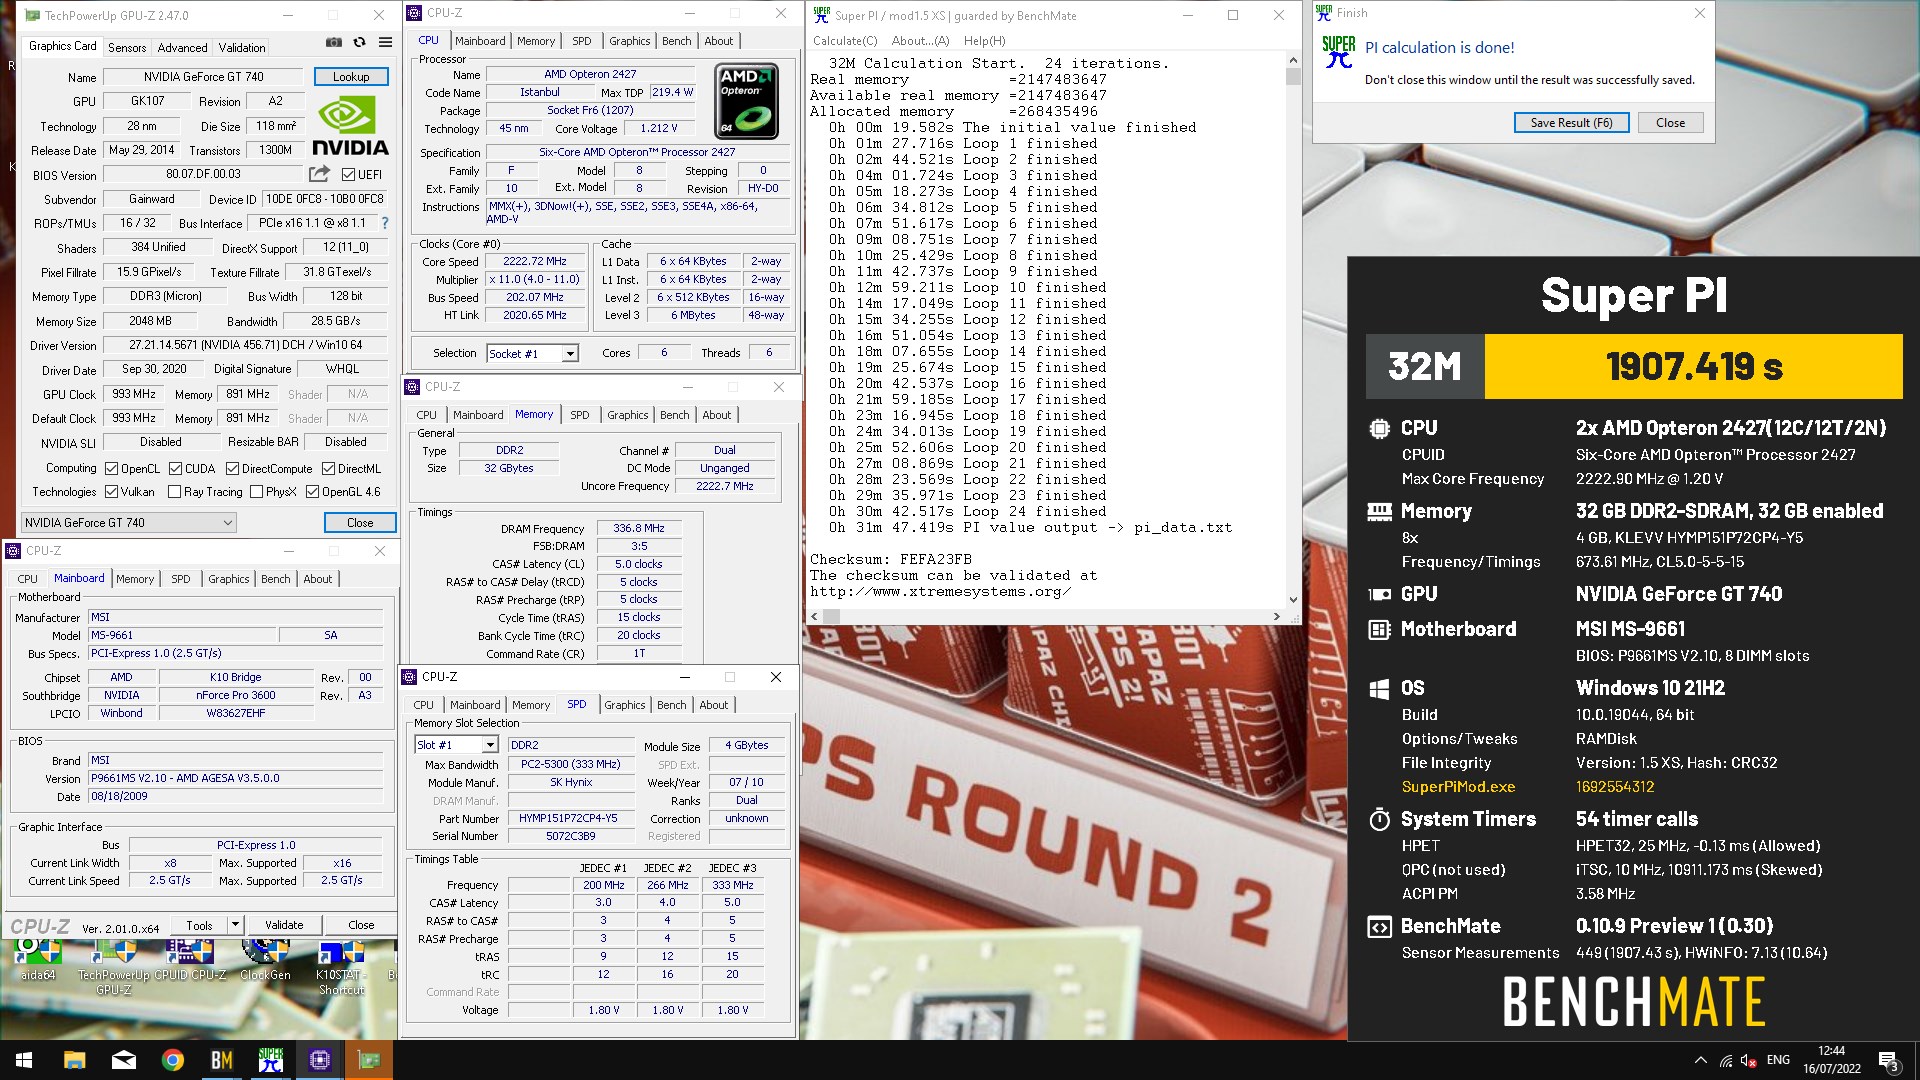Open the Slot #1 memory slot dropdown
1920x1080 pixels.
(x=456, y=745)
